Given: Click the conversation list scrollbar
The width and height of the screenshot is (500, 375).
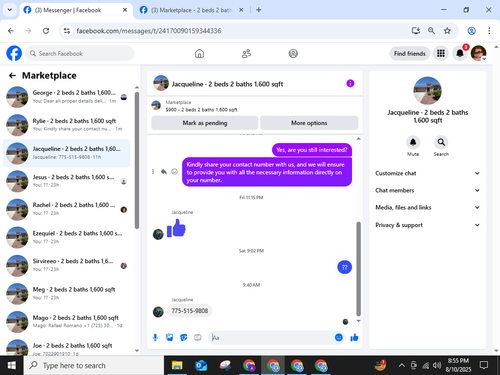Looking at the screenshot, I should [137, 160].
